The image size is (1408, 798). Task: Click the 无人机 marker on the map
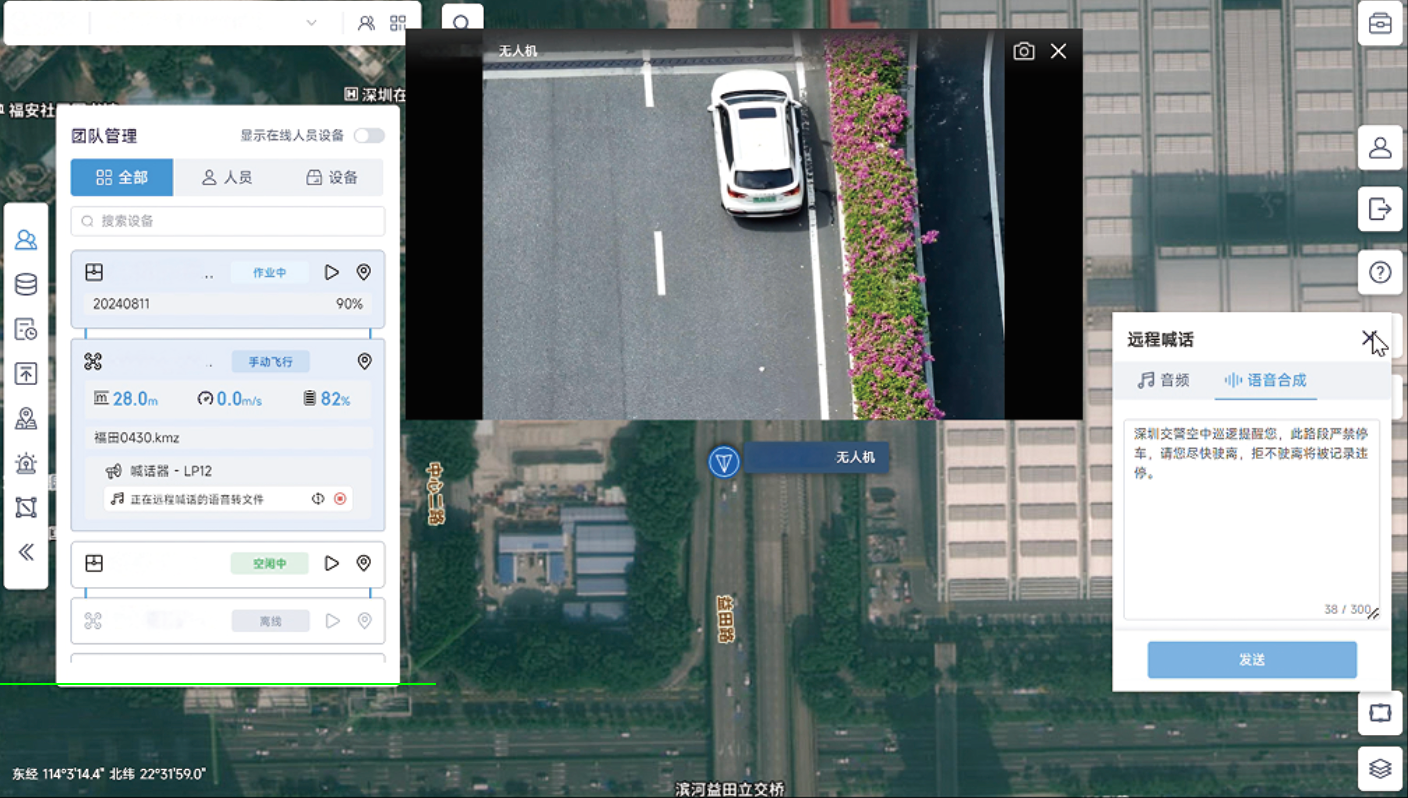(x=723, y=461)
